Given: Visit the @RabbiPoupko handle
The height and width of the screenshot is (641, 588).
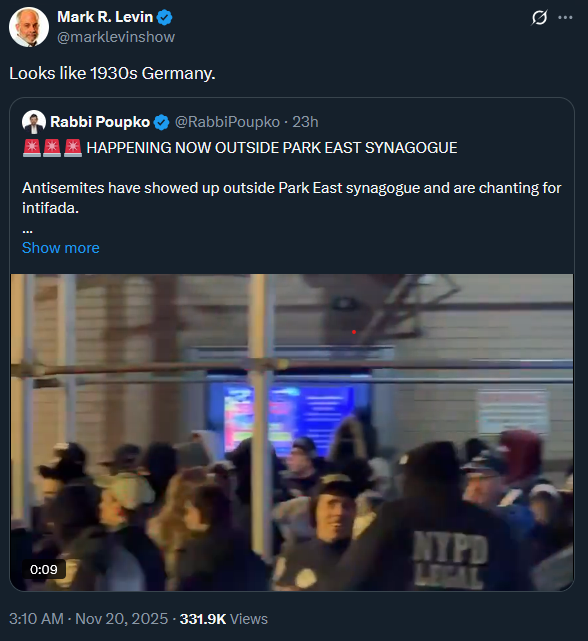Looking at the screenshot, I should (x=227, y=122).
